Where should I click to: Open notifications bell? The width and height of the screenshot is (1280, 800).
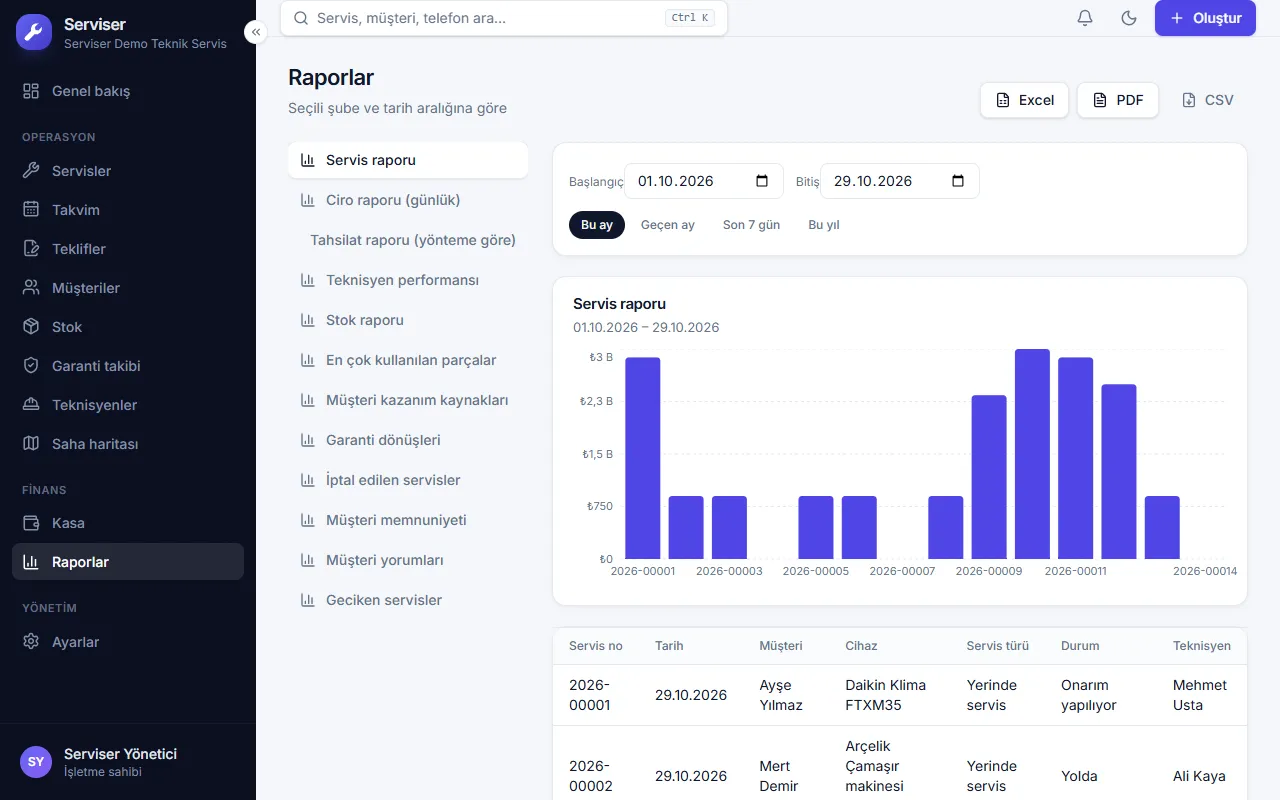point(1085,18)
